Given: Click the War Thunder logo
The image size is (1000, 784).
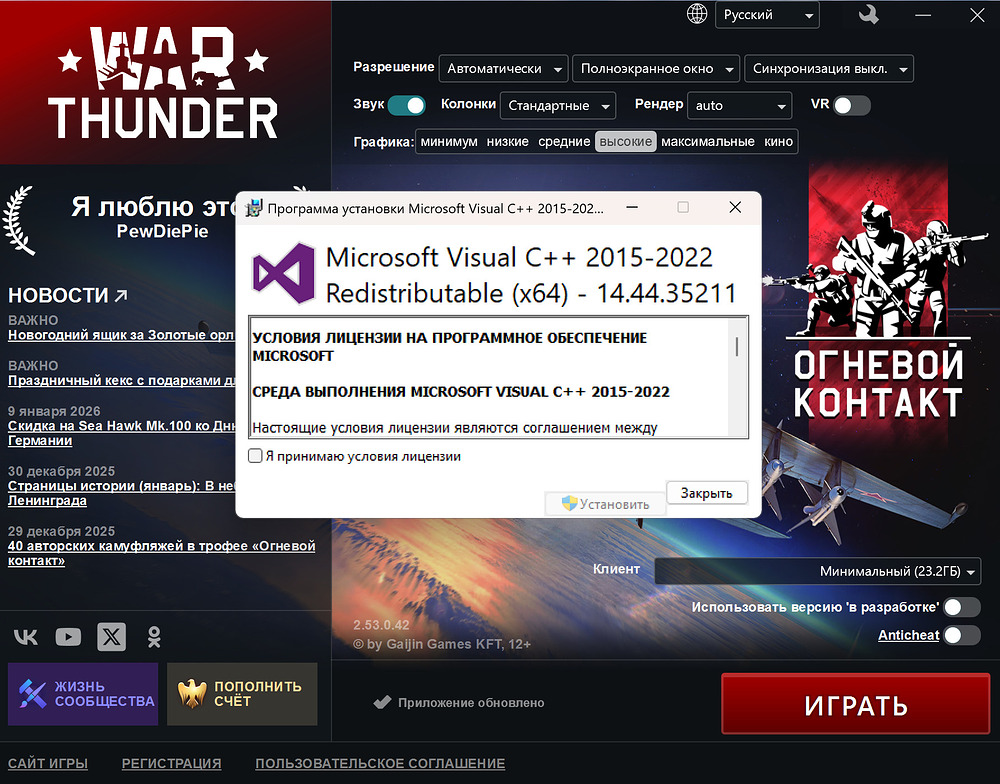Looking at the screenshot, I should tap(165, 85).
